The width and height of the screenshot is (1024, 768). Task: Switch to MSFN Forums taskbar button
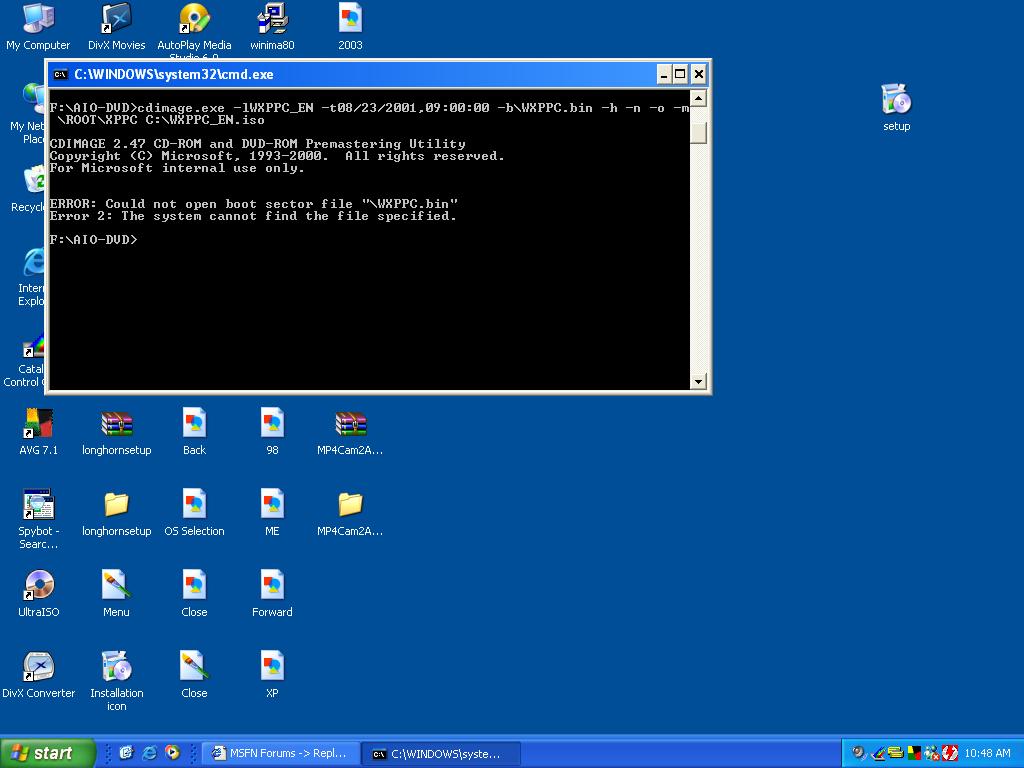(281, 754)
